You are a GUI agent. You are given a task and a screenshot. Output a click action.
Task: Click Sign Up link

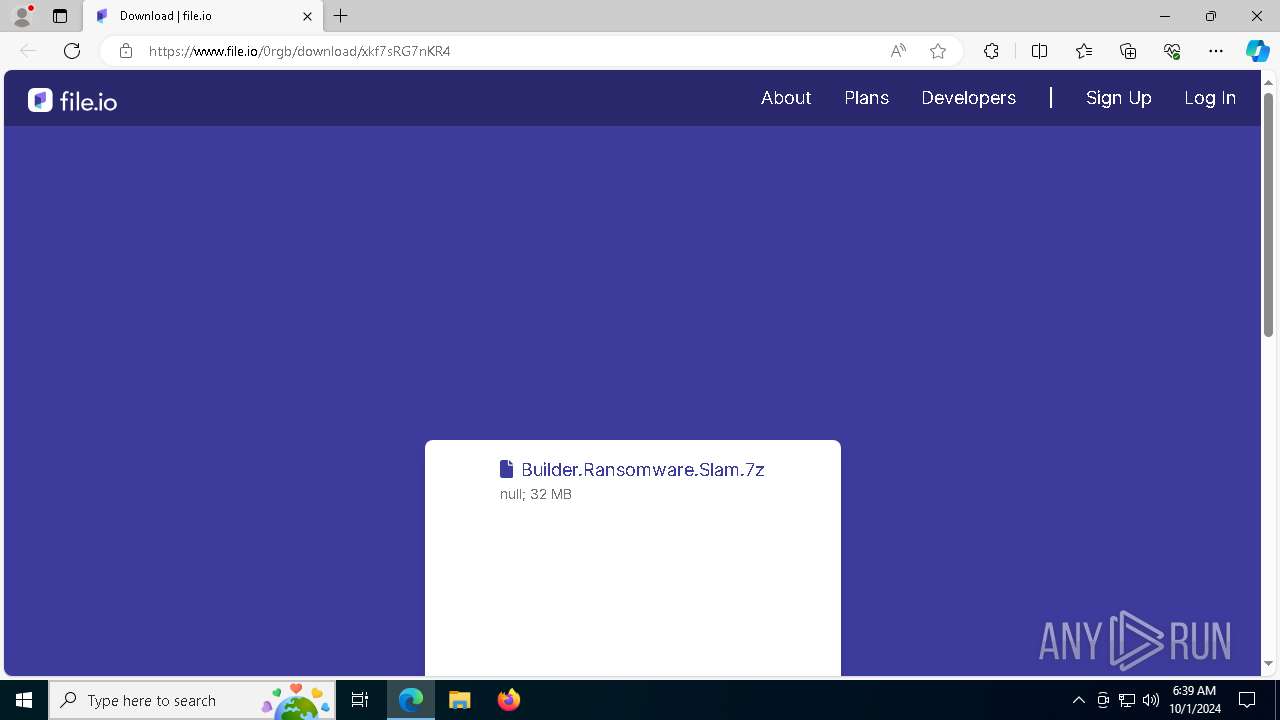(x=1119, y=98)
